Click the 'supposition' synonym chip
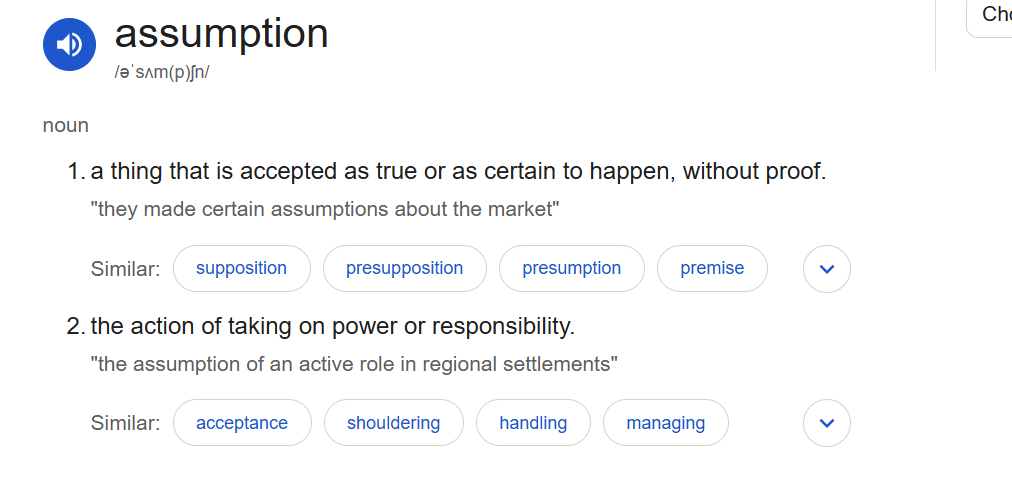Image resolution: width=1012 pixels, height=479 pixels. (x=241, y=268)
